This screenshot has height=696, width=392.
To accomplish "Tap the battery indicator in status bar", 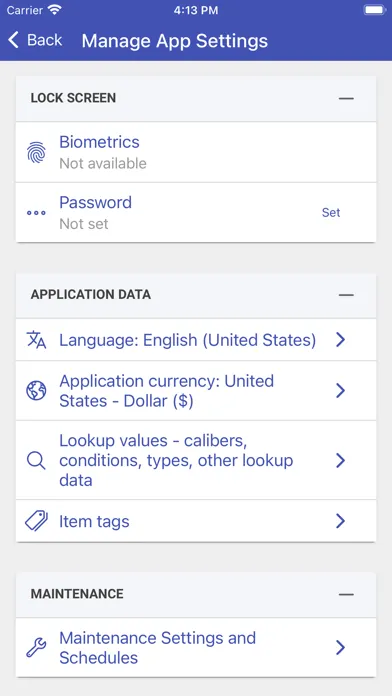I will pos(374,10).
